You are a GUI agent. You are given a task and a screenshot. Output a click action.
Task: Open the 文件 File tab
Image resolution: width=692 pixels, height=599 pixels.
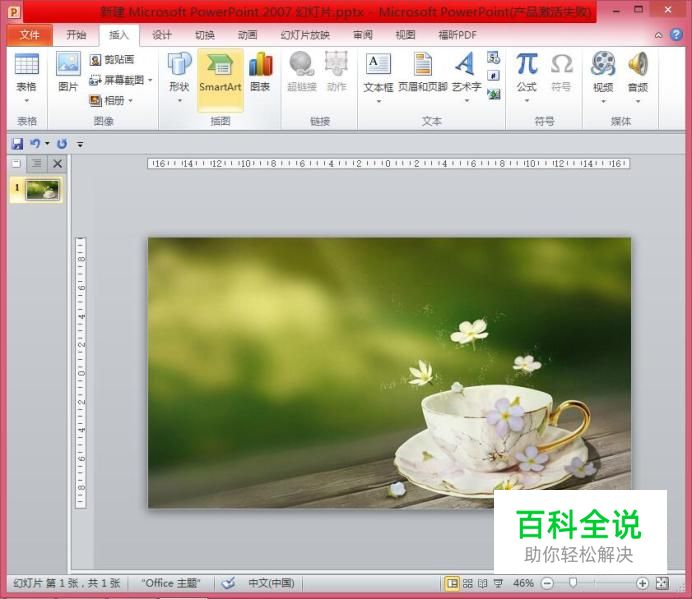click(30, 35)
